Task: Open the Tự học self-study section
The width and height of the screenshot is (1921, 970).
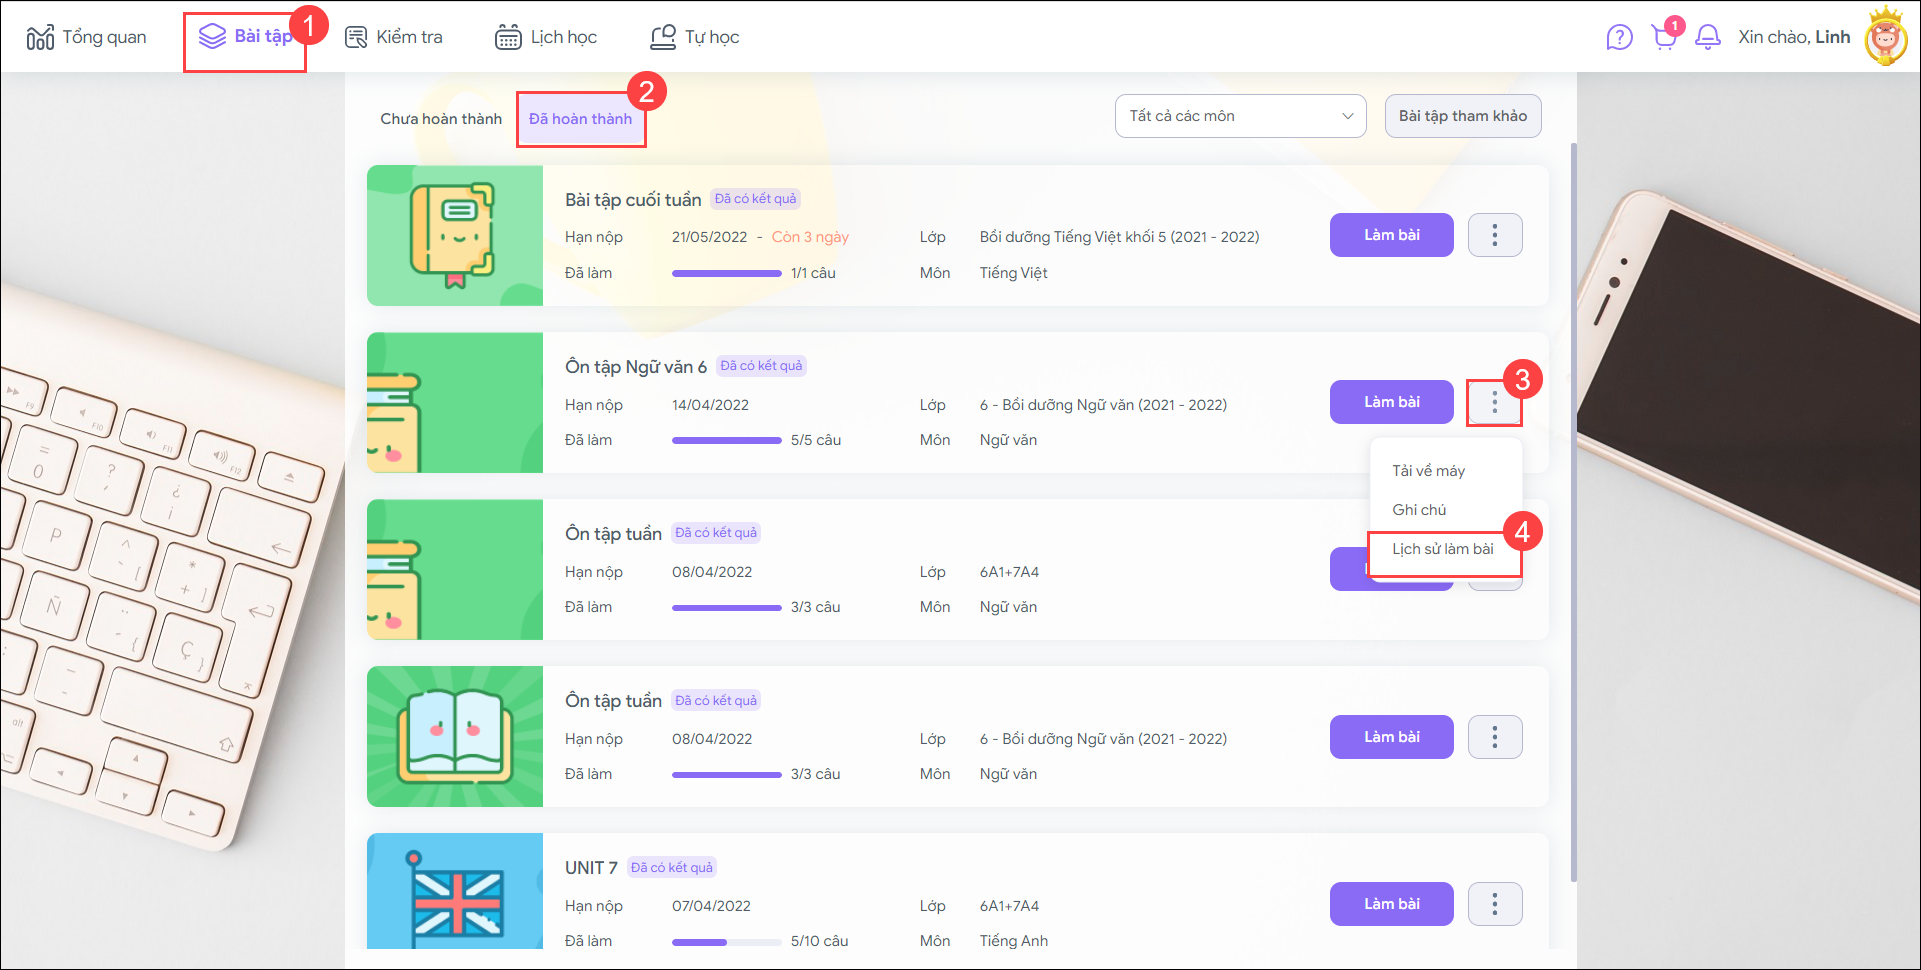Action: 695,38
